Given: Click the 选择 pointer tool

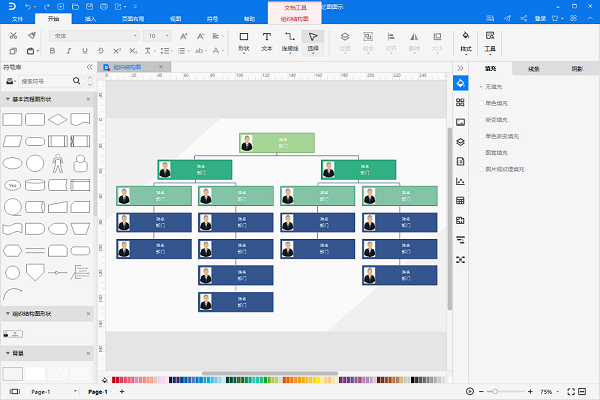Looking at the screenshot, I should [x=313, y=41].
